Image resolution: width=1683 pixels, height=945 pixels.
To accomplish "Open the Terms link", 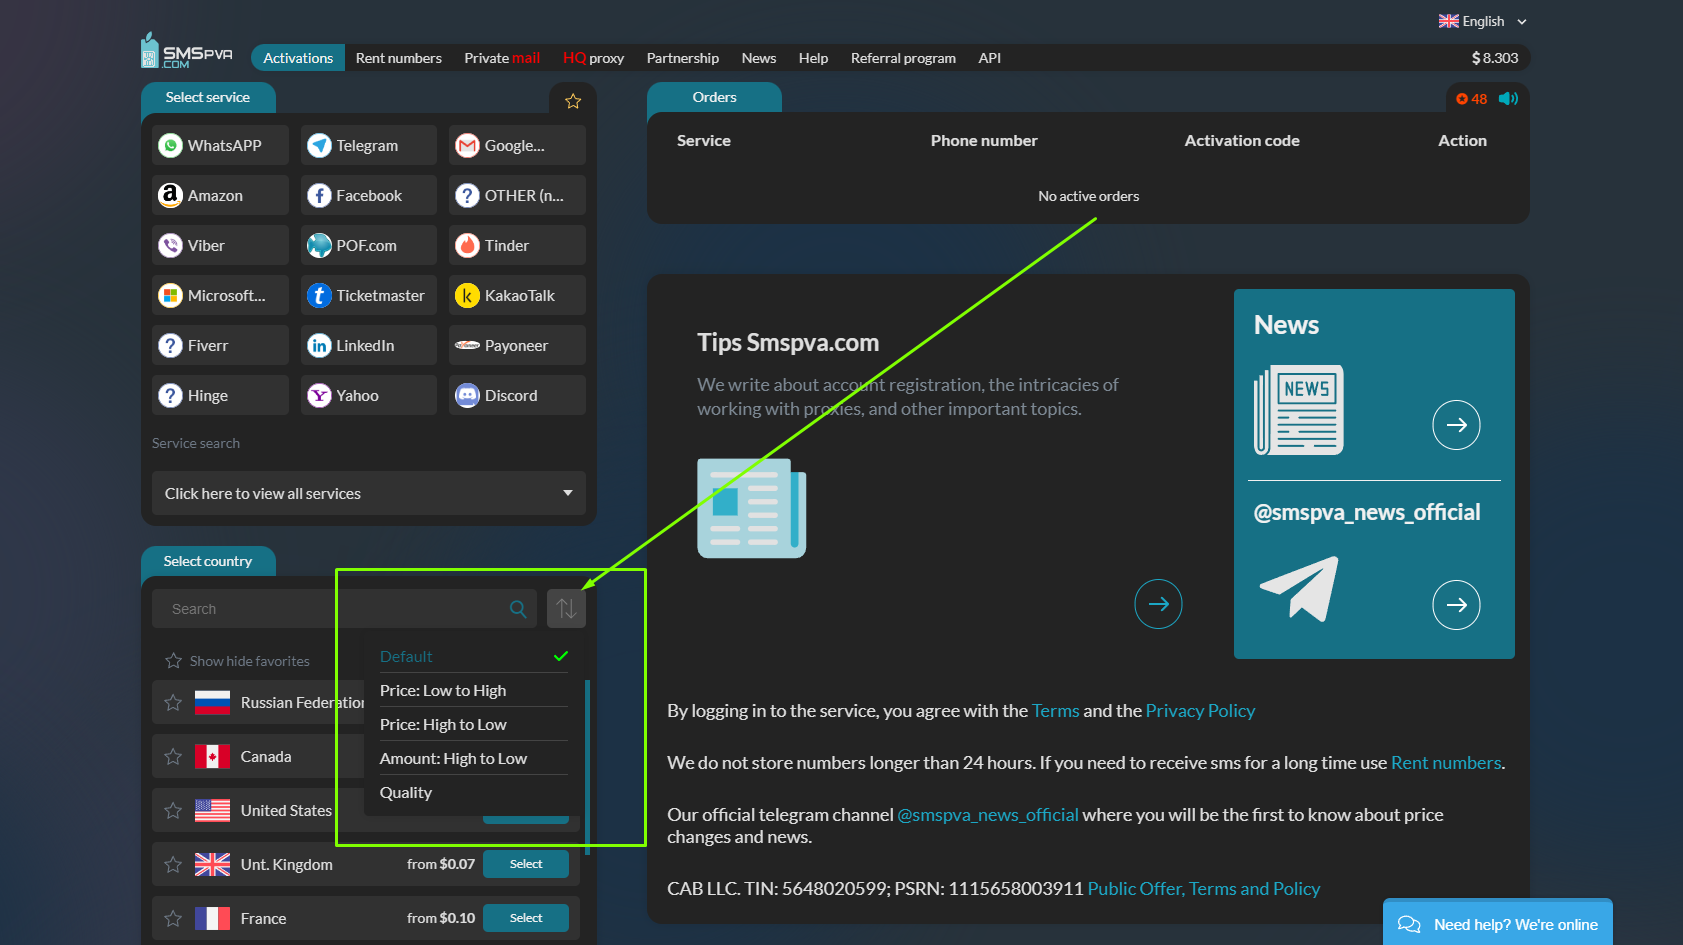I will 1055,711.
